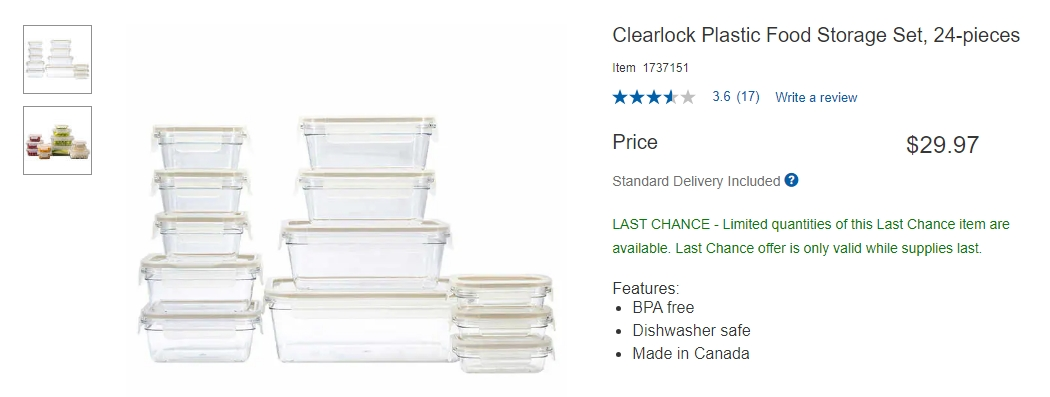Click the $29.97 price amount
The height and width of the screenshot is (397, 1050).
(x=942, y=145)
